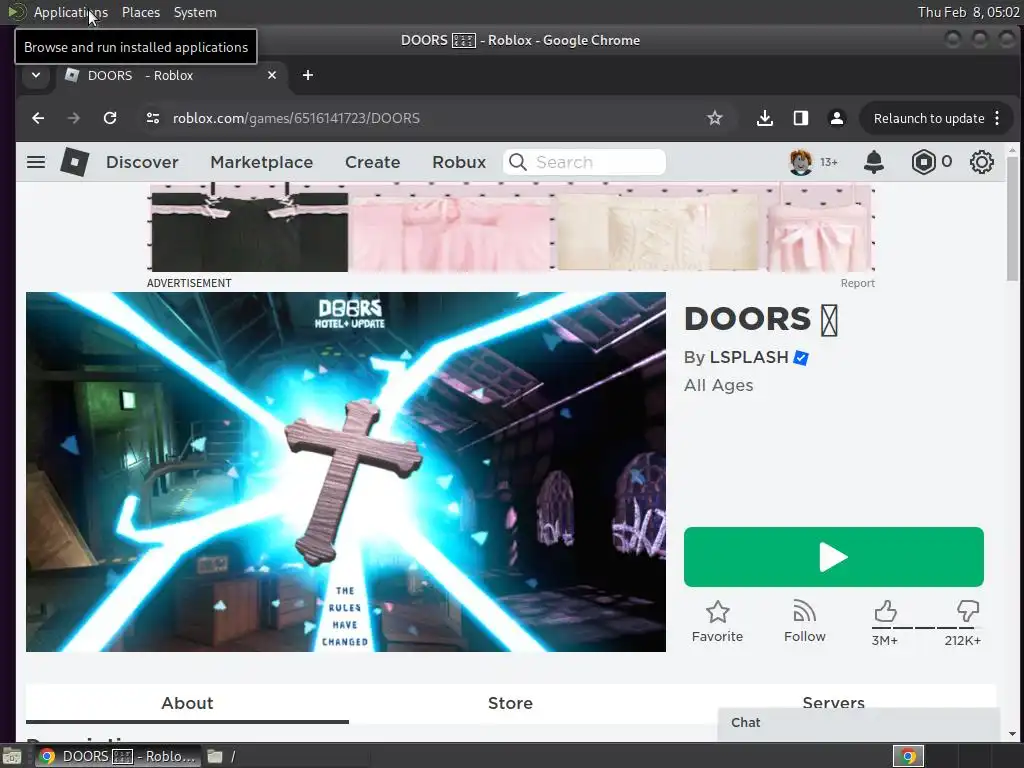
Task: Click Relaunch to update button
Action: (929, 118)
